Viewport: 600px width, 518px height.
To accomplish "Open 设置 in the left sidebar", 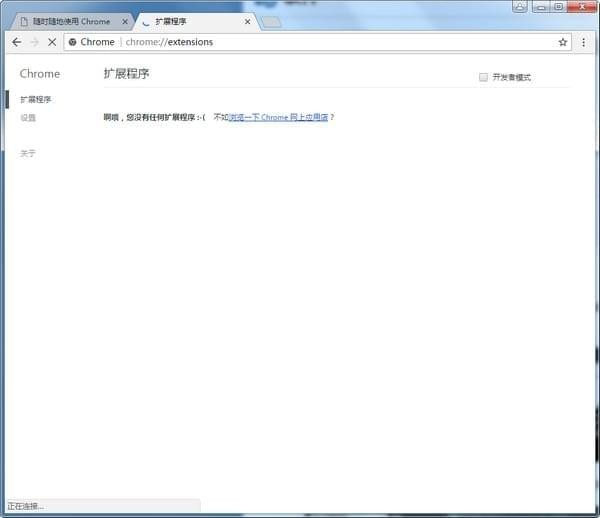I will tap(28, 118).
